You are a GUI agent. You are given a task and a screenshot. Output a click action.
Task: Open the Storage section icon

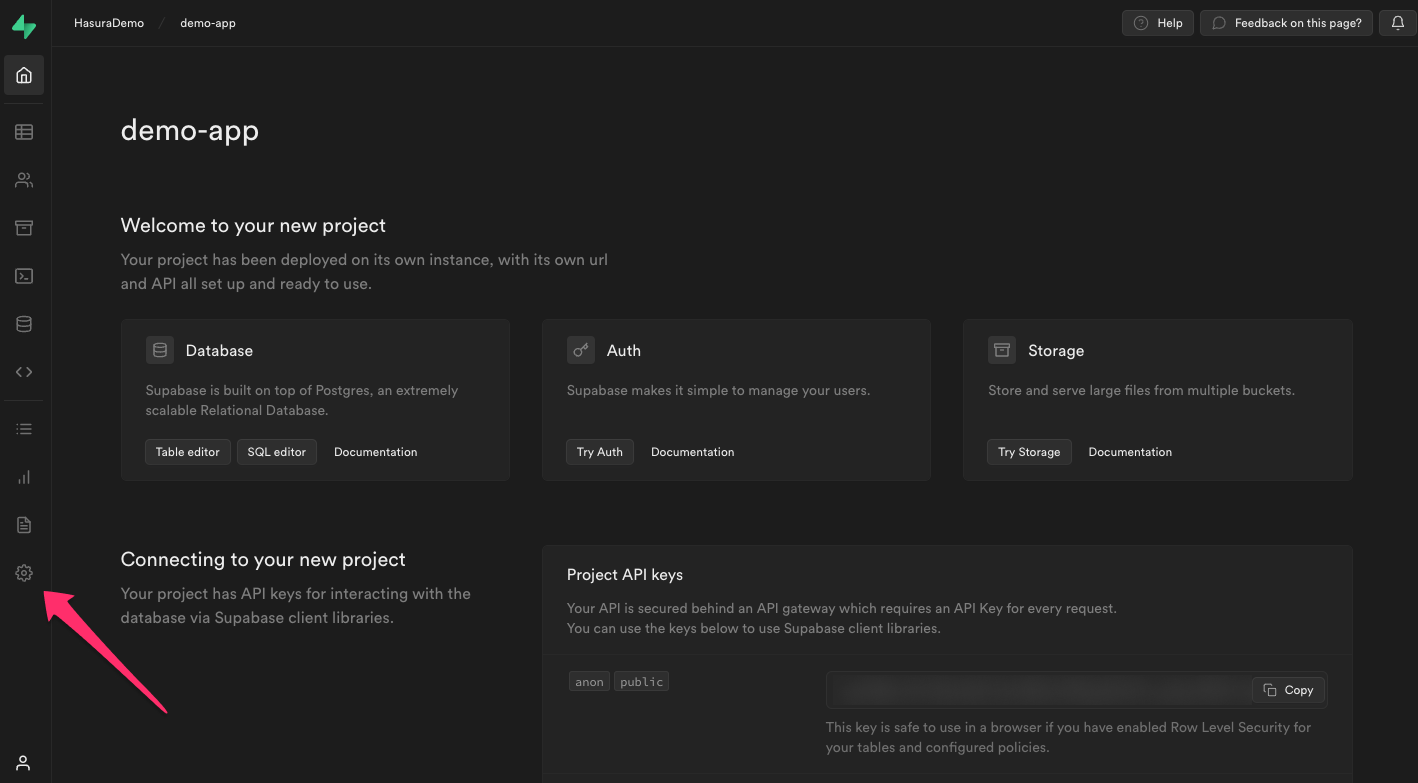click(23, 227)
